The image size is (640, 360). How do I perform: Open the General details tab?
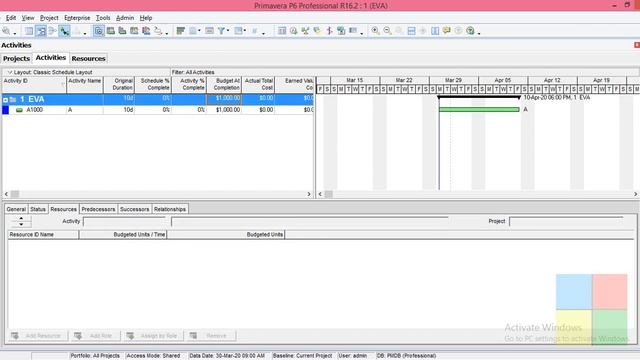(x=16, y=209)
